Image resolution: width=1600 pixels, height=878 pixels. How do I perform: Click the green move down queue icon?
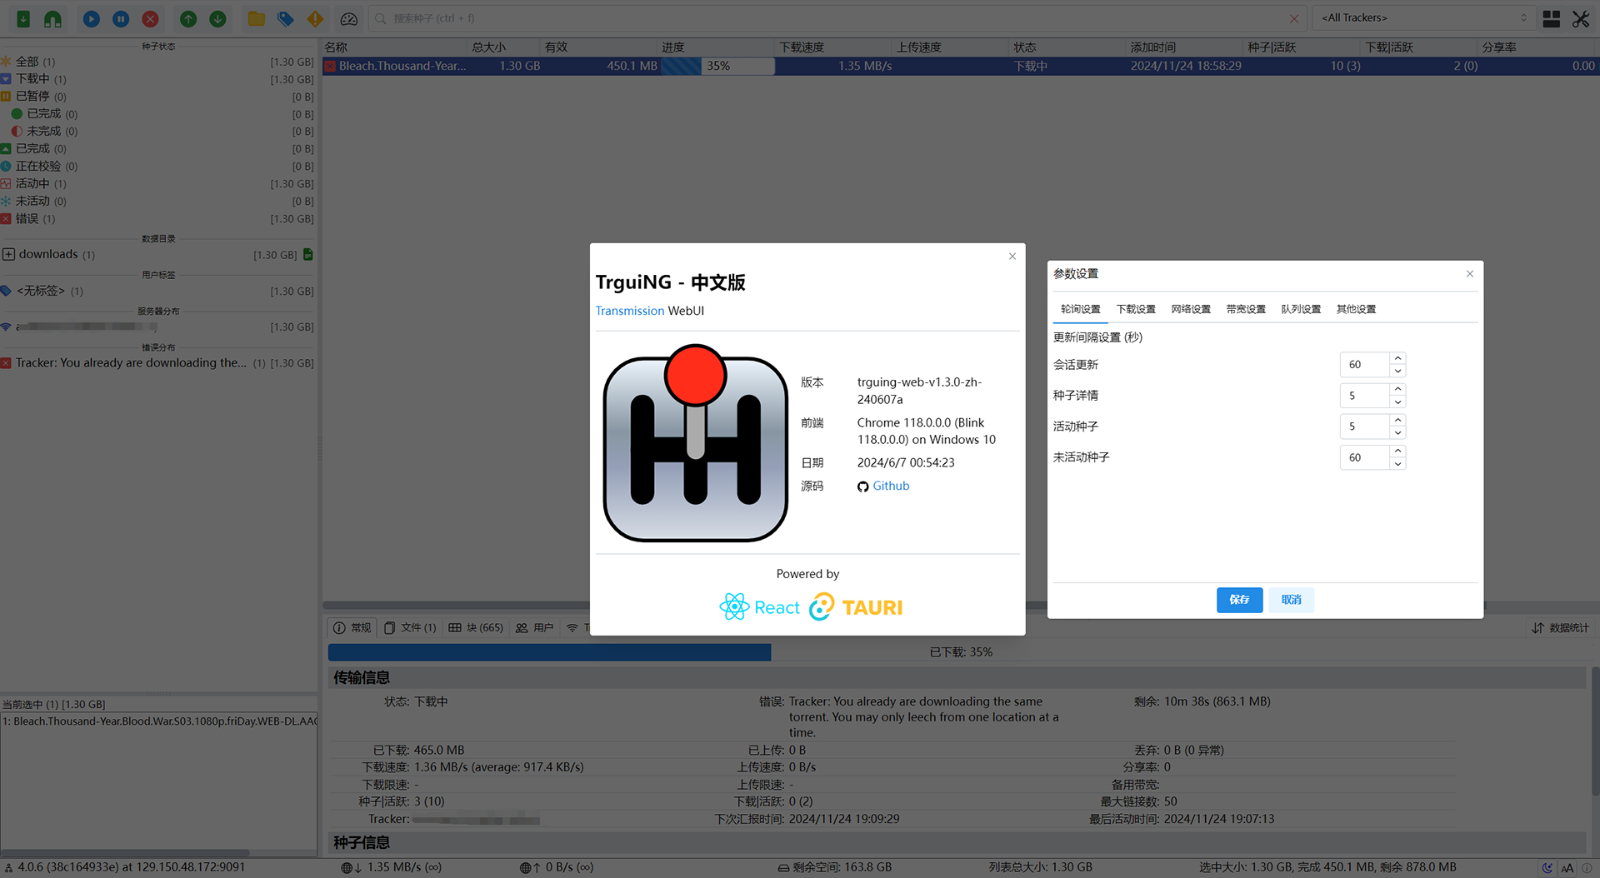[x=218, y=18]
